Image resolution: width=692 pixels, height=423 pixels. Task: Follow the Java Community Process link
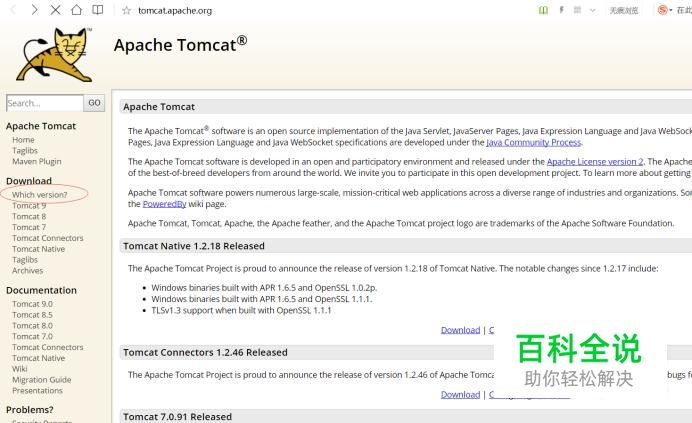pyautogui.click(x=534, y=142)
